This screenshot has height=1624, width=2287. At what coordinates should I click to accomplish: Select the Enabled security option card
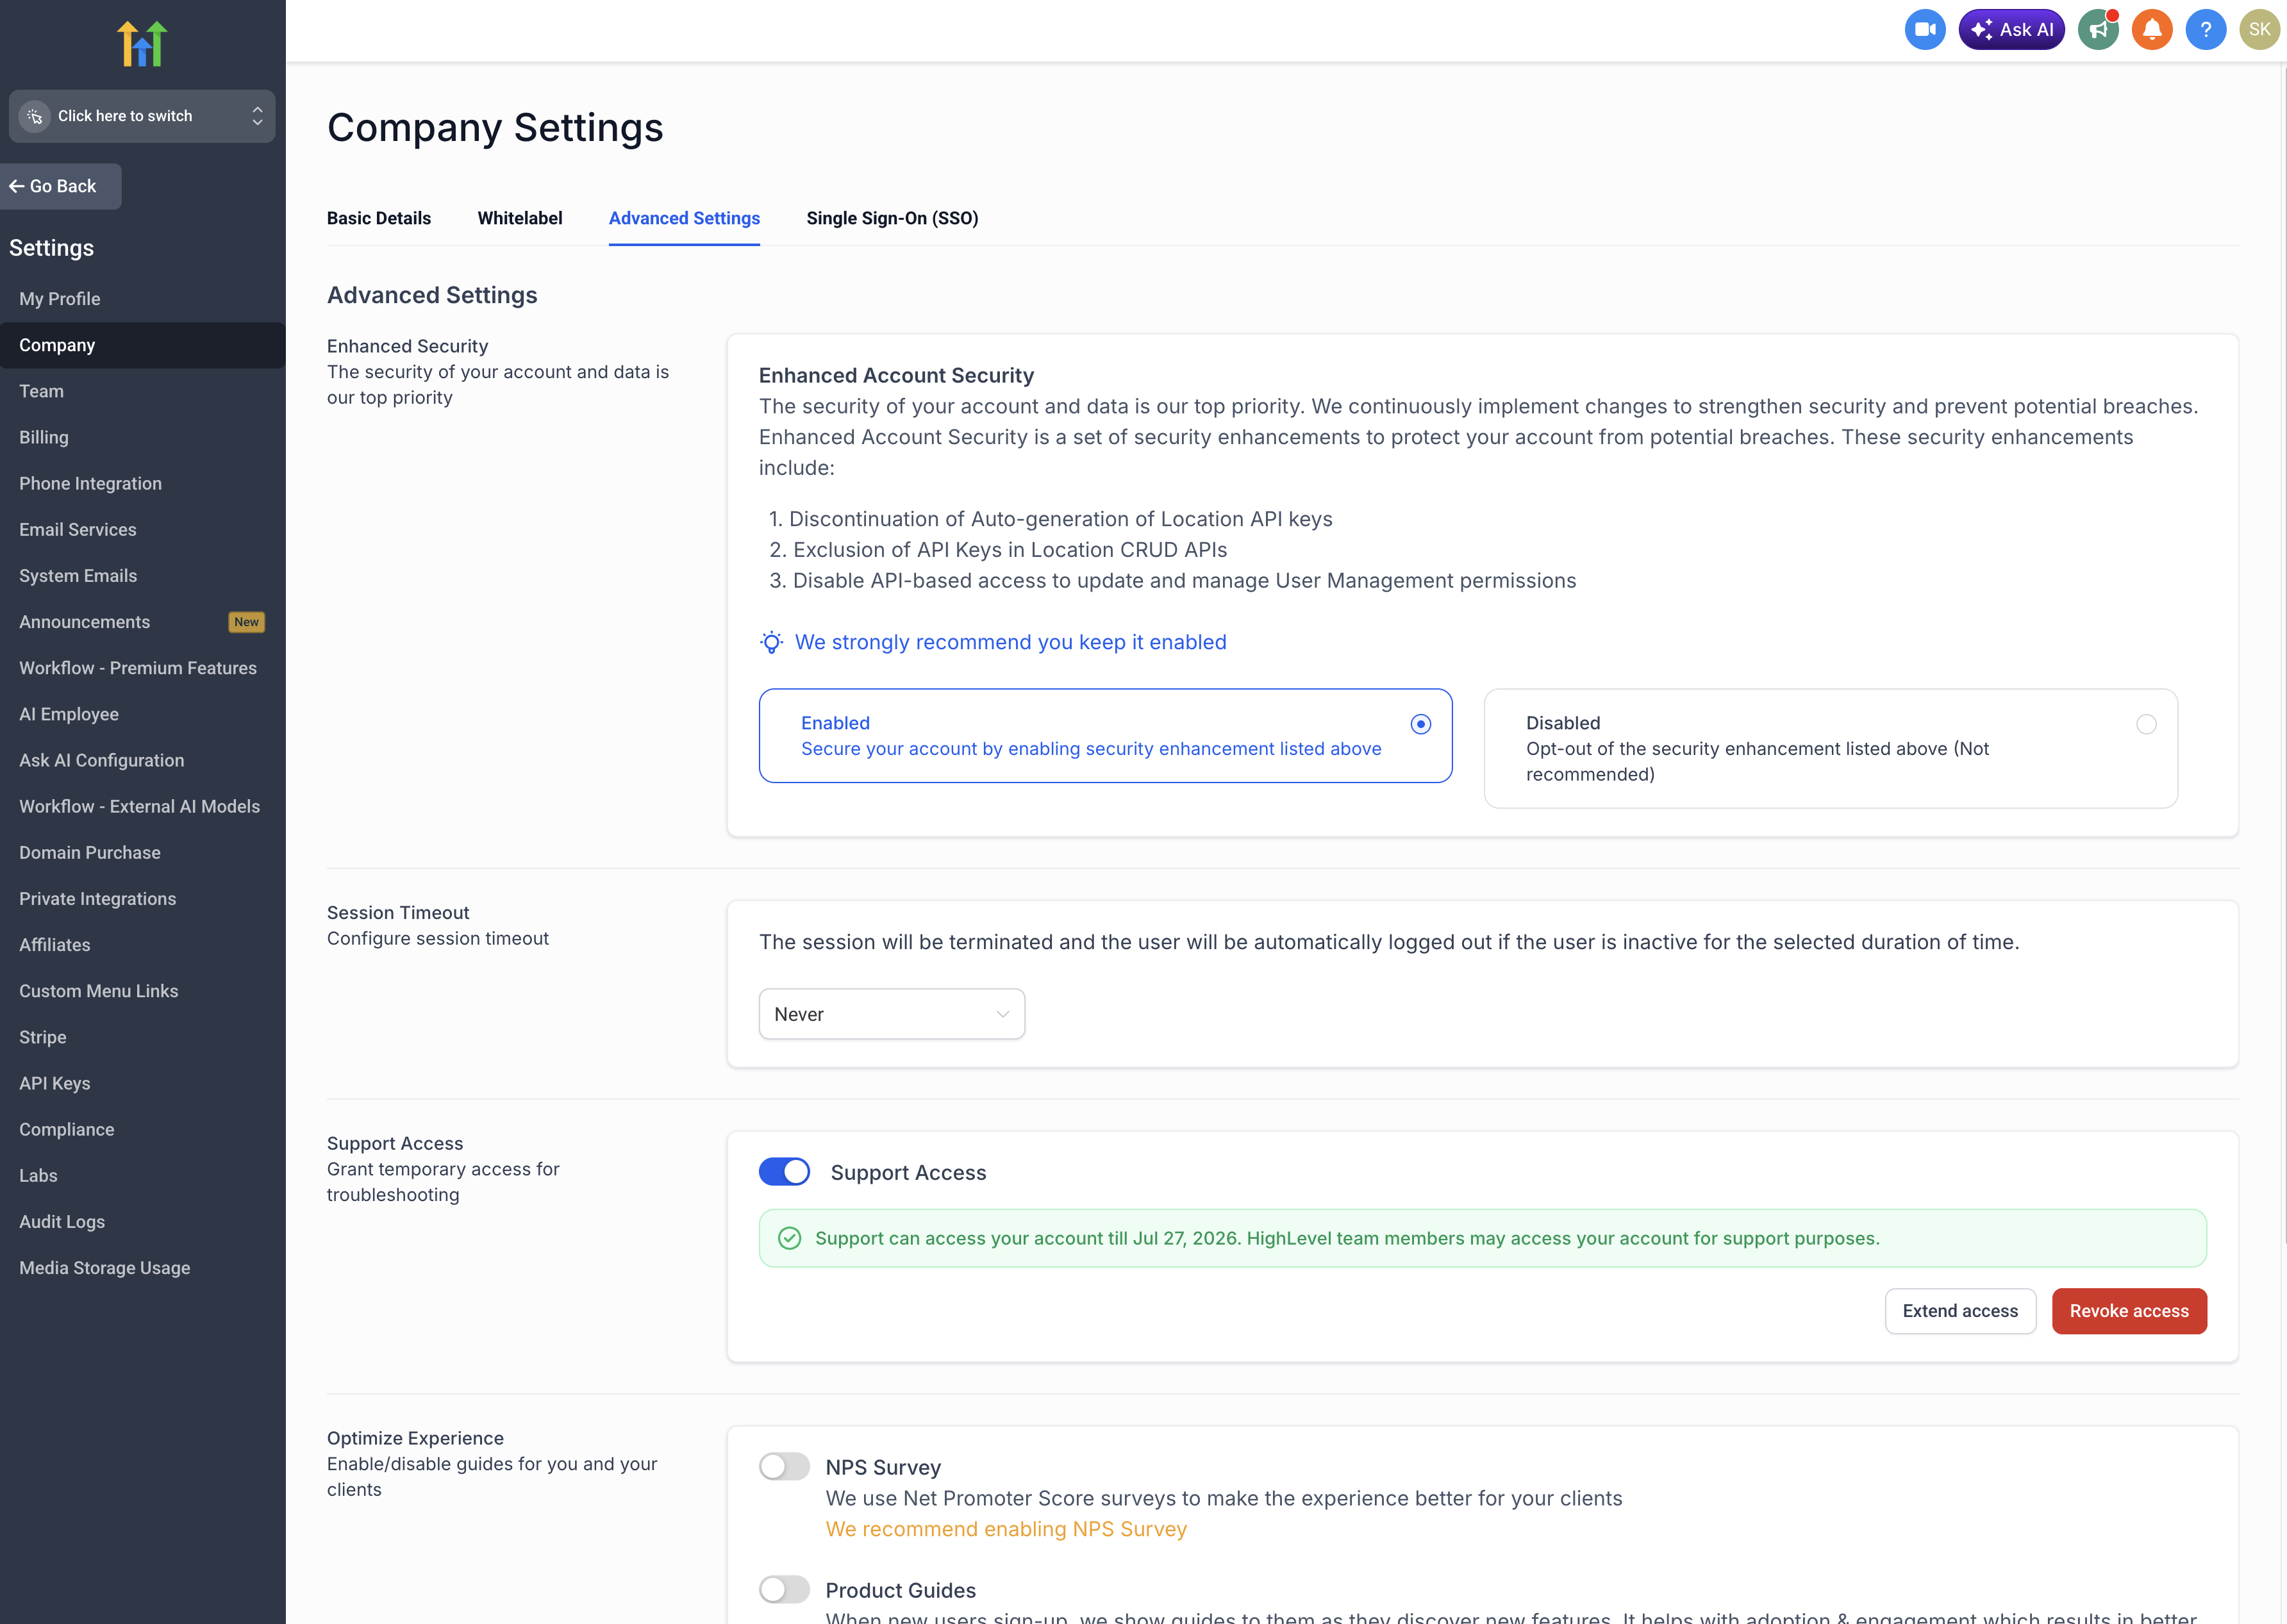coord(1104,736)
